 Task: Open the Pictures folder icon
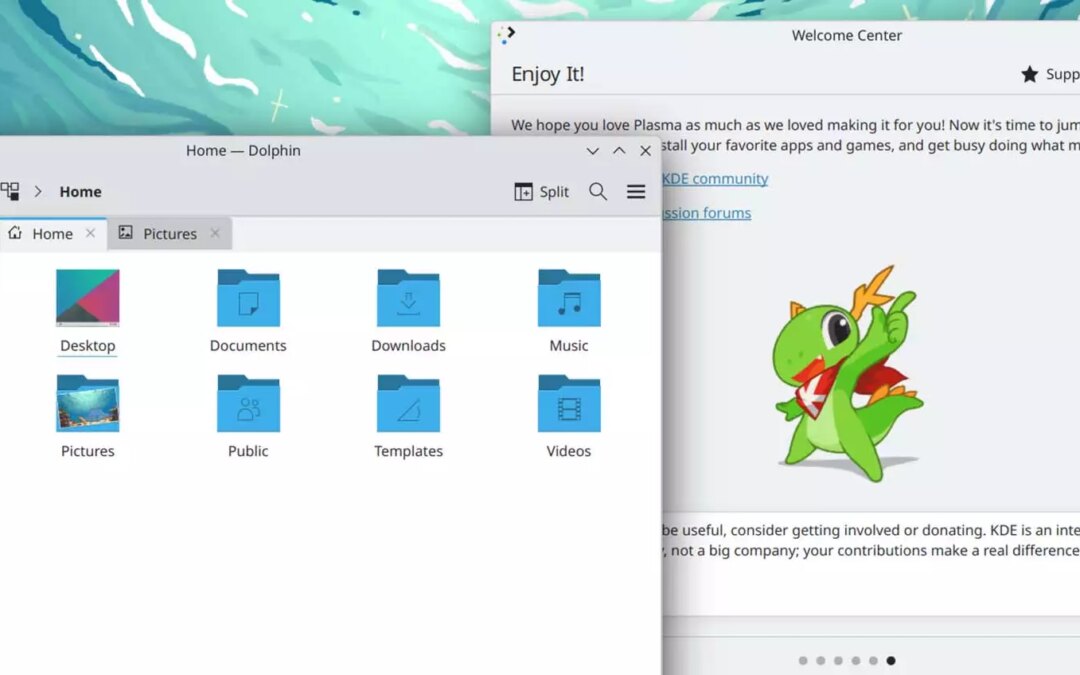88,404
